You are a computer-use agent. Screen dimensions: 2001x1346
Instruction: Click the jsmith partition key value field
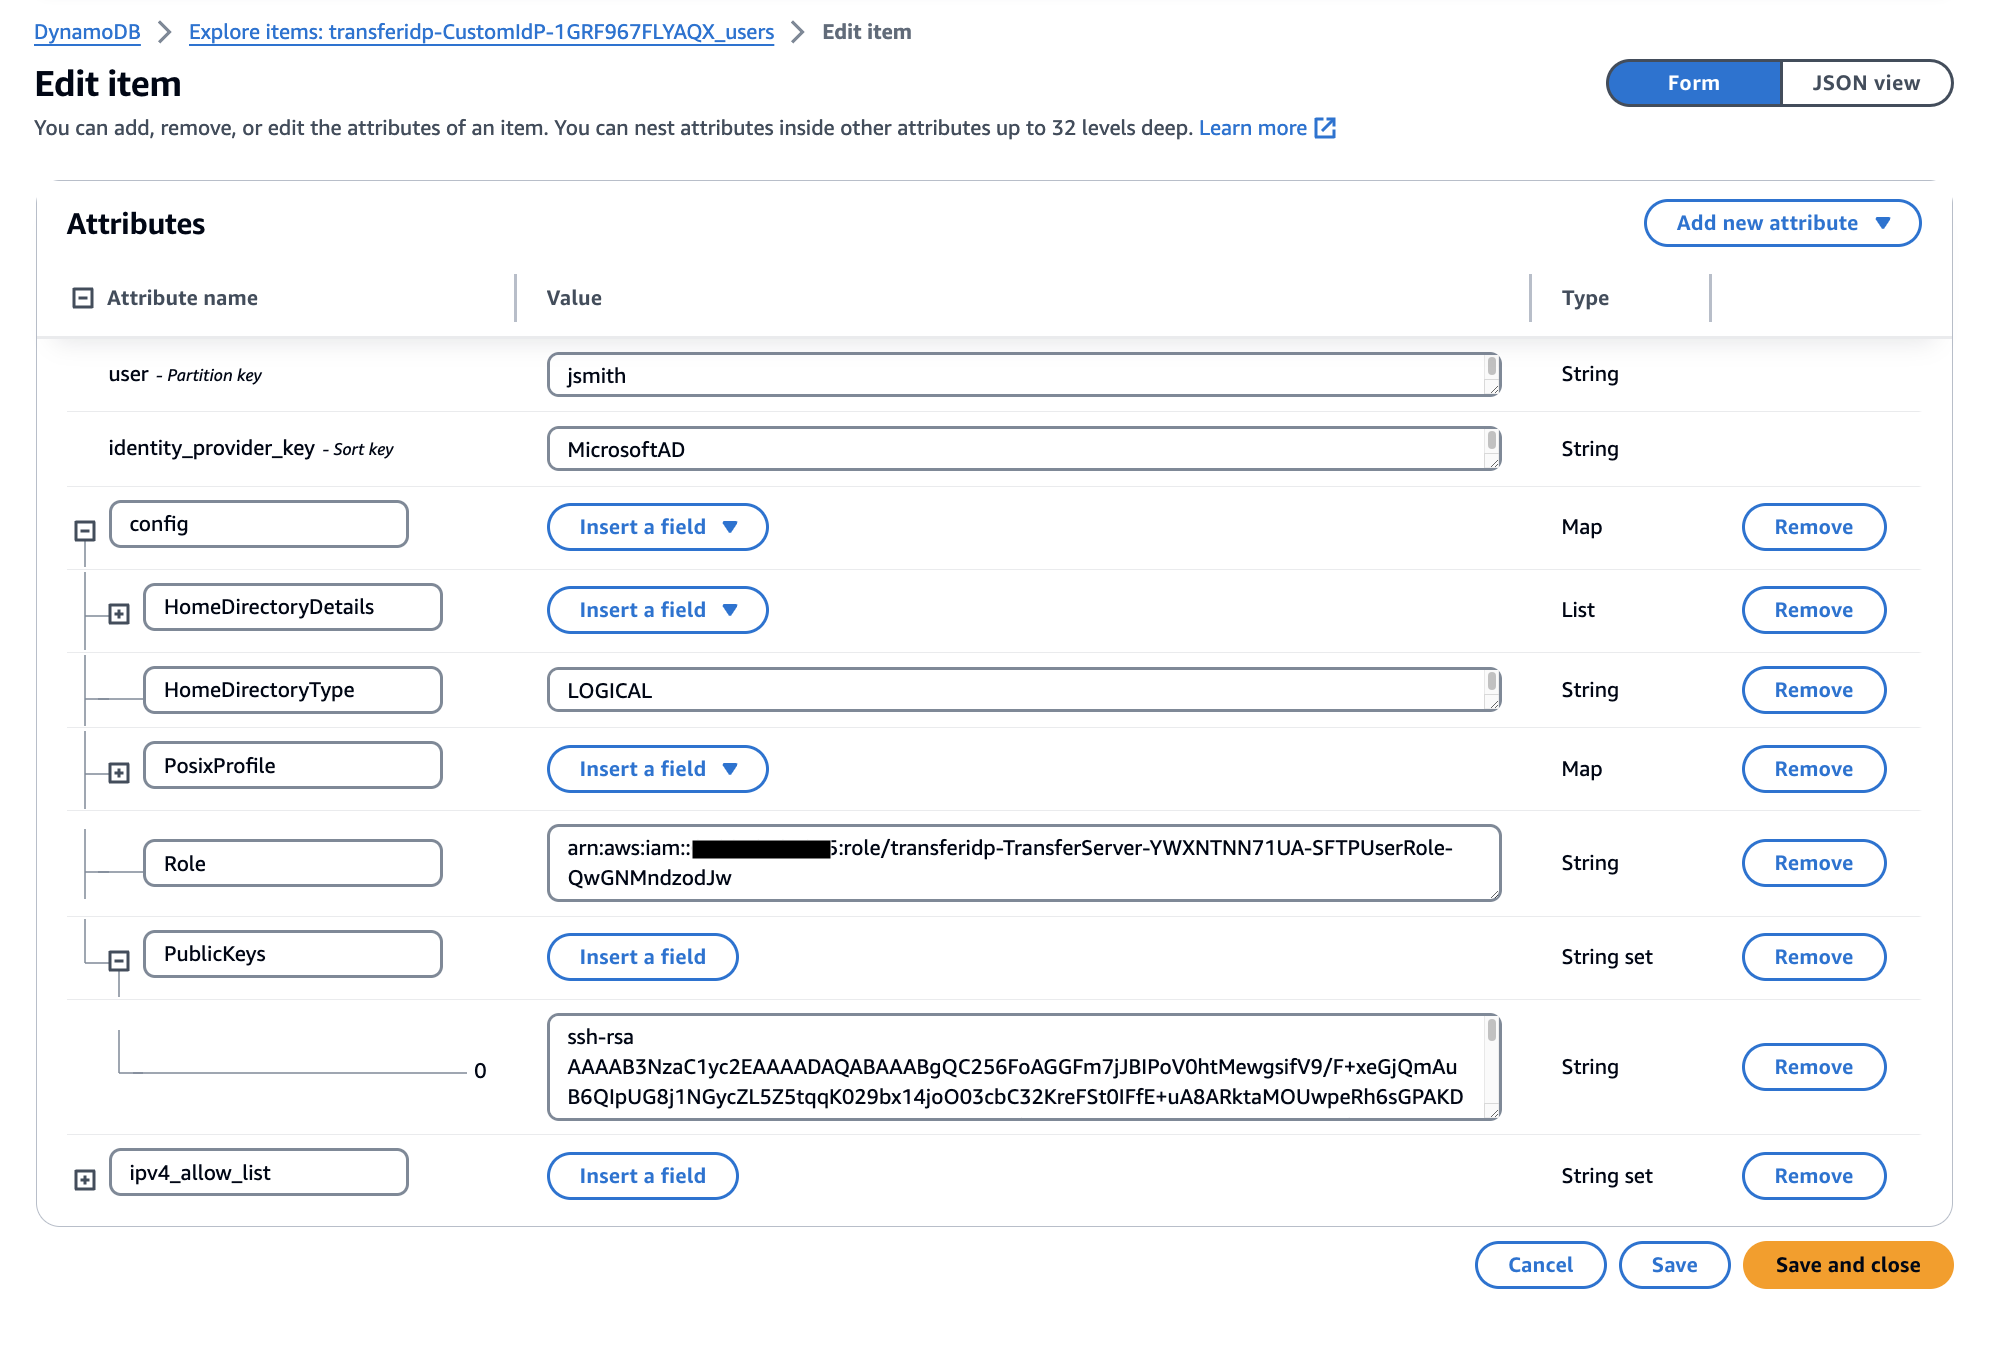point(1022,375)
